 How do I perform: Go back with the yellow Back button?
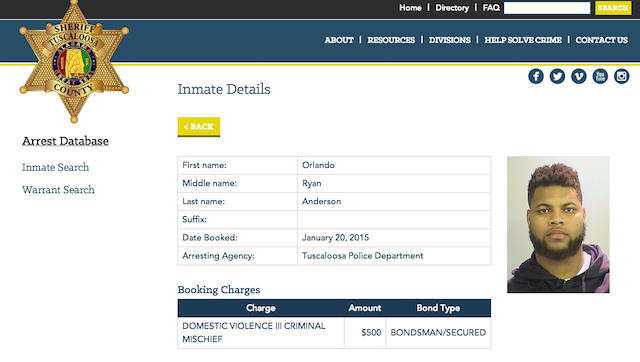tap(199, 127)
